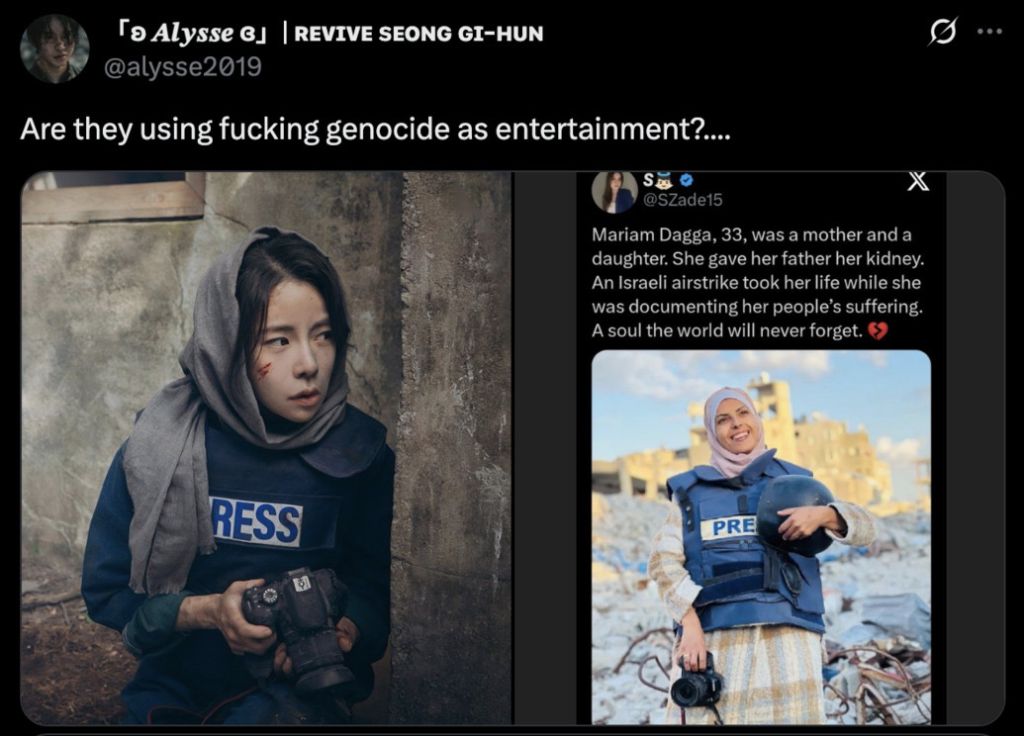This screenshot has width=1024, height=736.
Task: Open the three-dot more options menu
Action: click(990, 31)
